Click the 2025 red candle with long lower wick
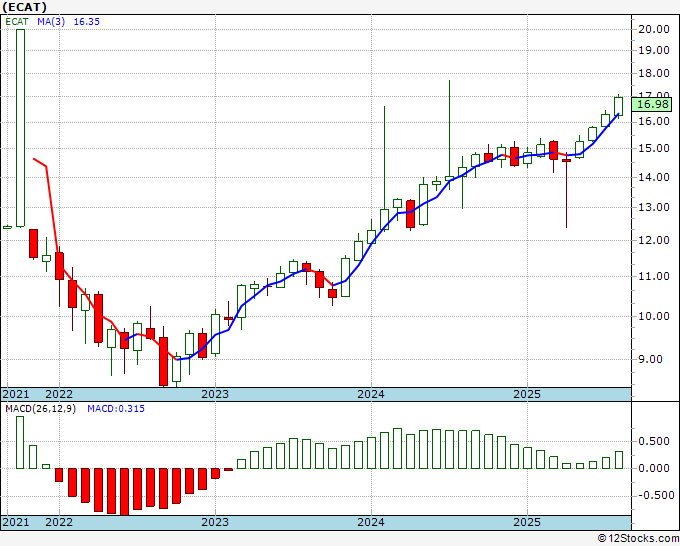The width and height of the screenshot is (680, 546). pos(566,160)
